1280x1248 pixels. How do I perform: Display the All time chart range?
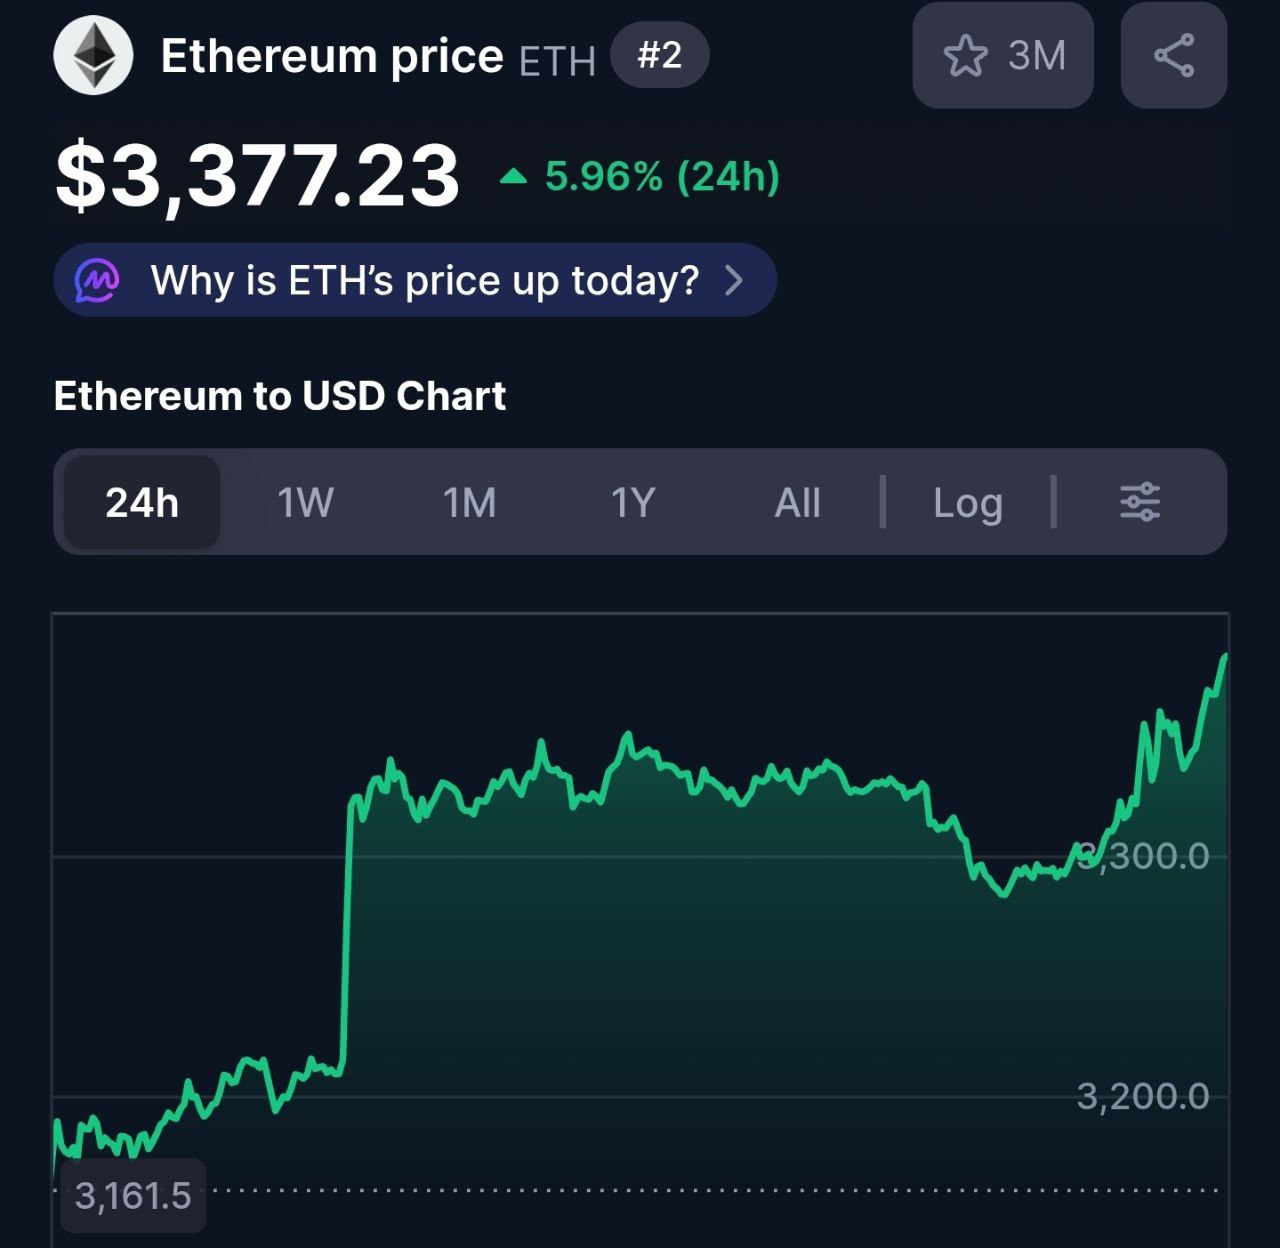coord(797,502)
